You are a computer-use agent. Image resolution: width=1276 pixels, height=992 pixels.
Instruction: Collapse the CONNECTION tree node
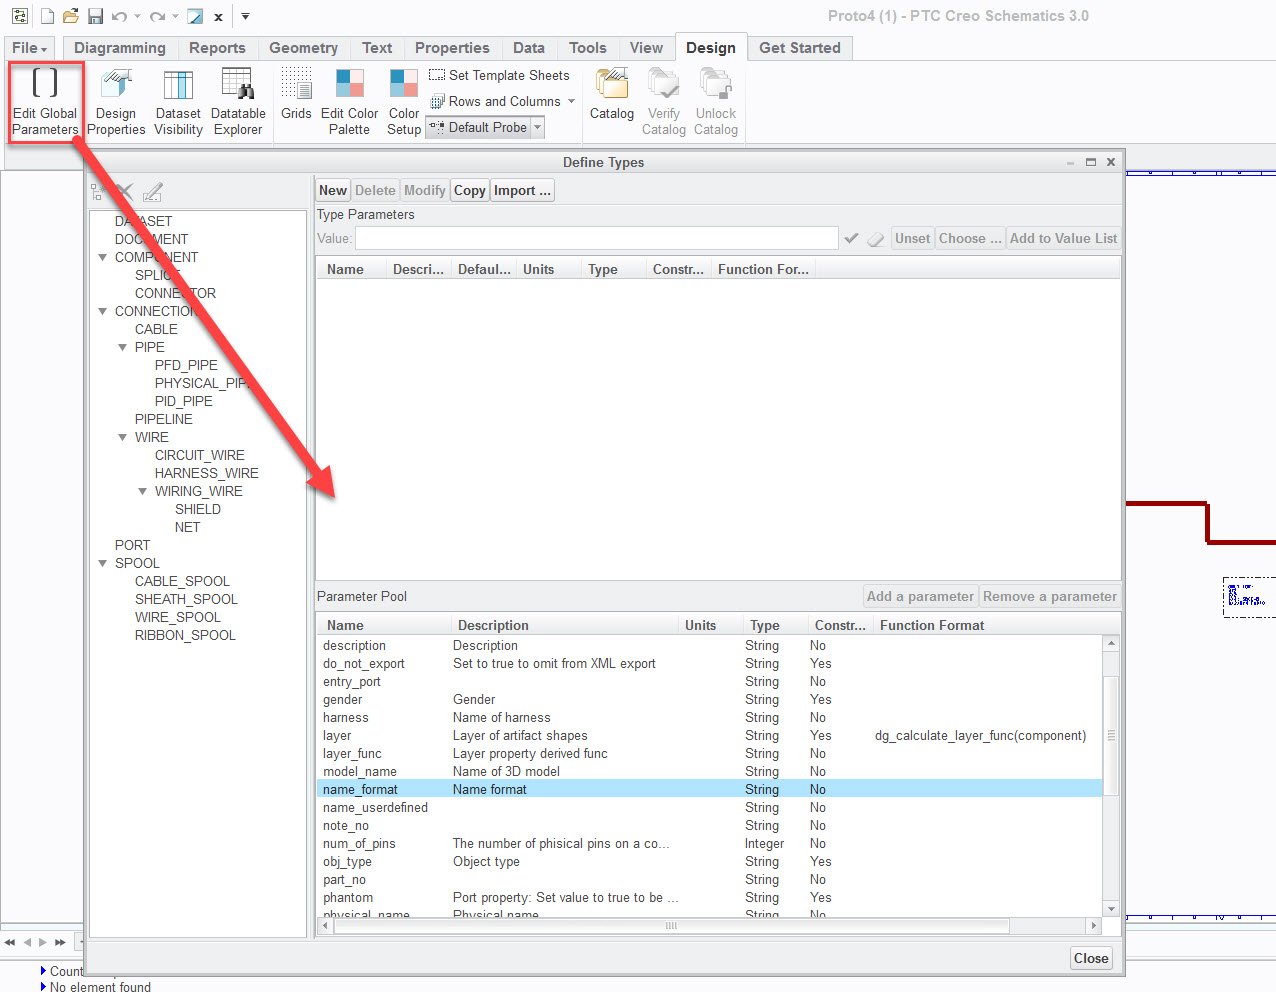(x=103, y=311)
